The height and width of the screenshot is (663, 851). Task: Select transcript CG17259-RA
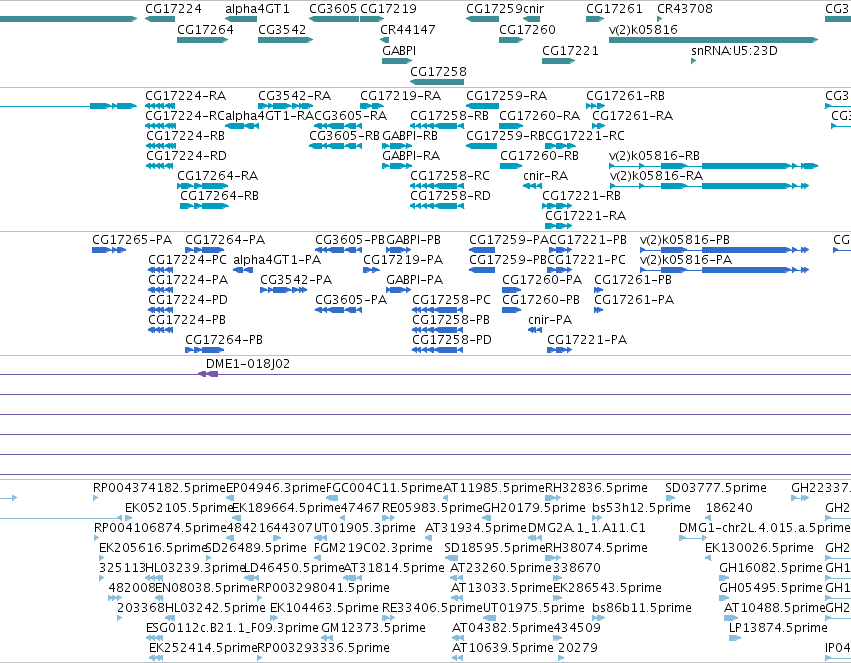tap(482, 106)
